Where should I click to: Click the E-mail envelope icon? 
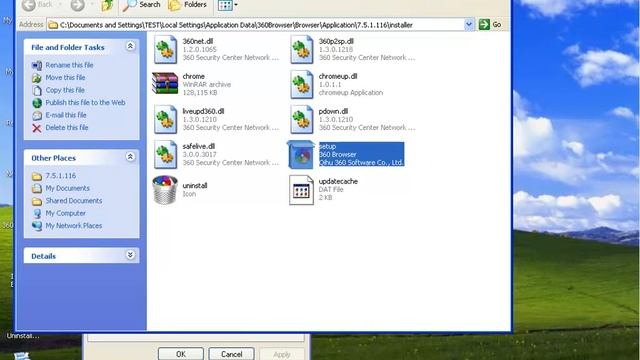(37, 116)
